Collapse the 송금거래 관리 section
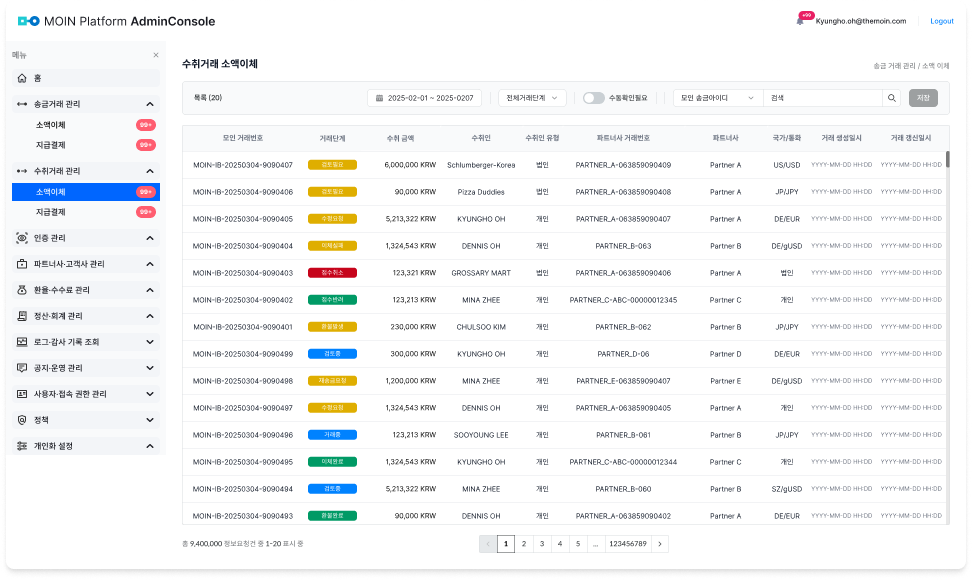This screenshot has height=580, width=972. tap(149, 104)
